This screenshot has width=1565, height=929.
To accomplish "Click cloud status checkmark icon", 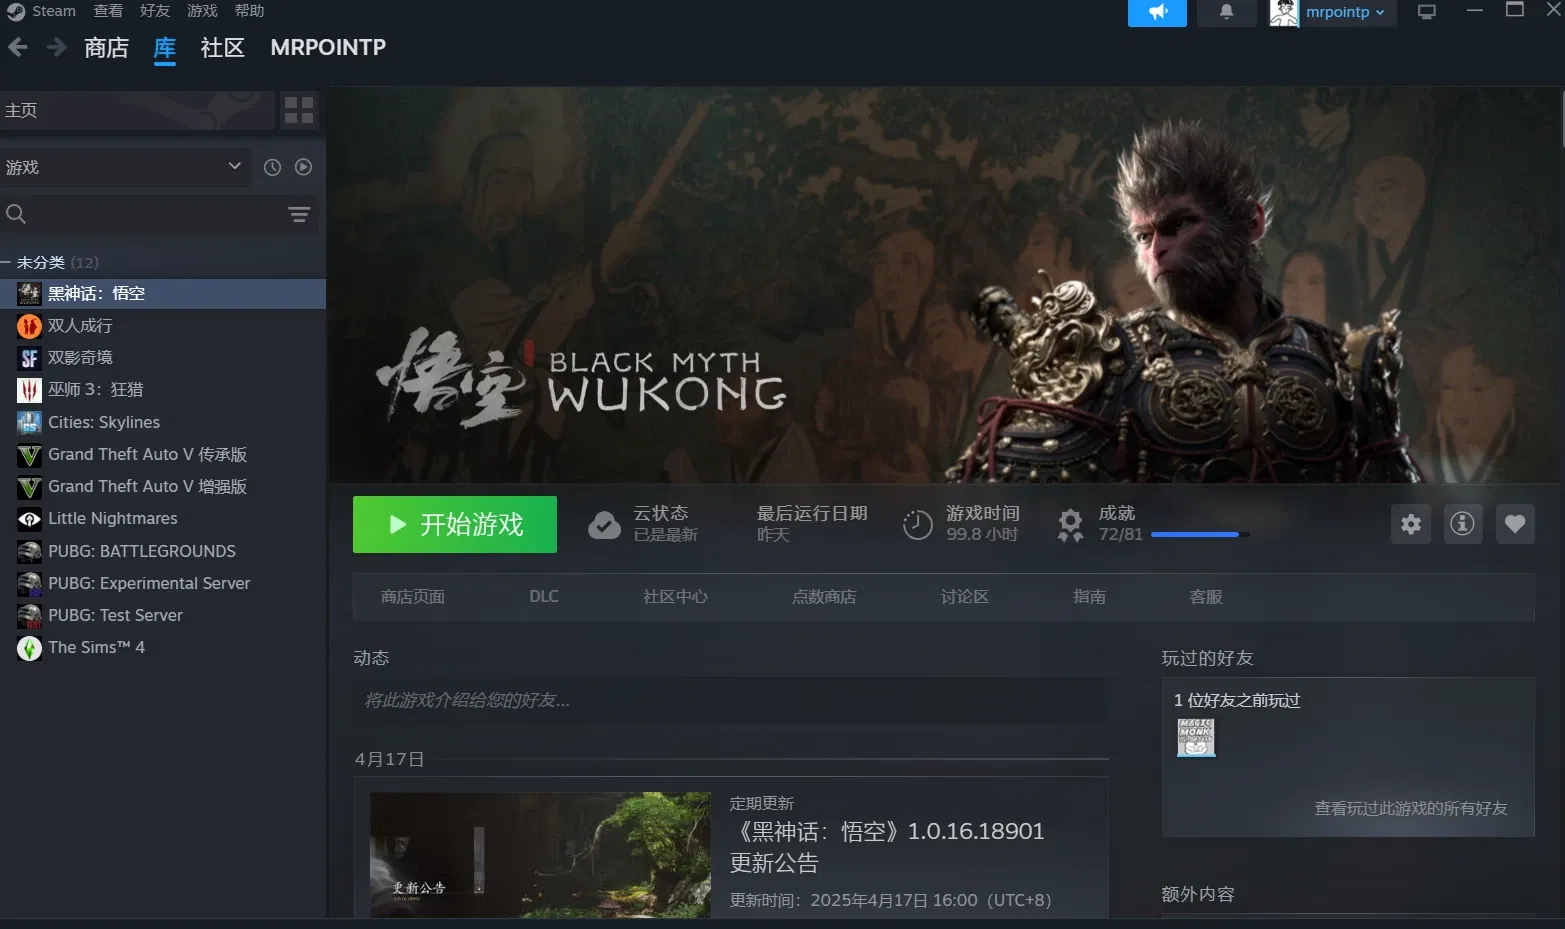I will pyautogui.click(x=604, y=524).
